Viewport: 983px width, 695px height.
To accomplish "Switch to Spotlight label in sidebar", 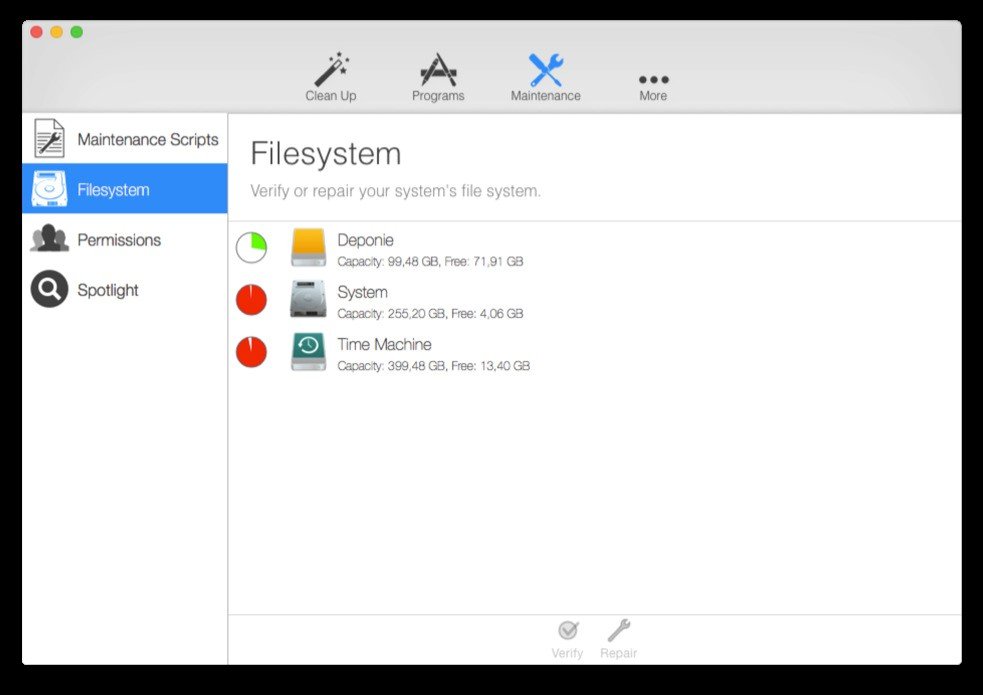I will tap(108, 290).
